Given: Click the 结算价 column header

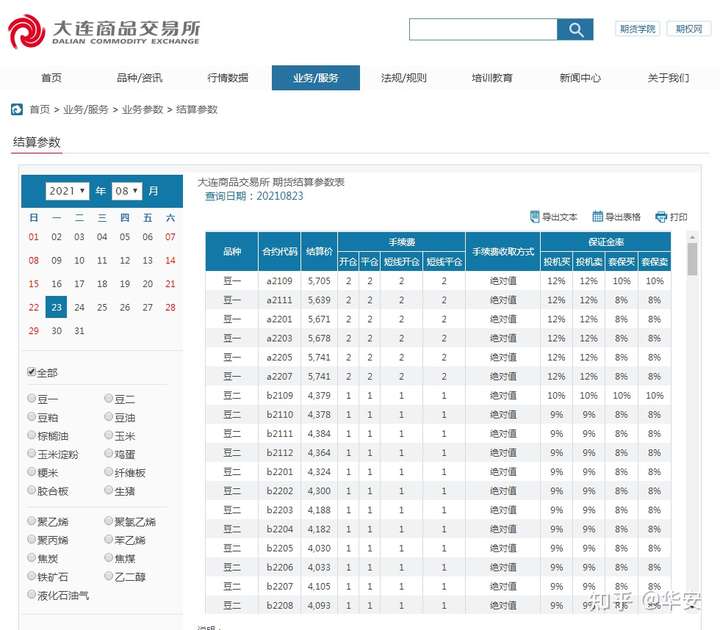Looking at the screenshot, I should tap(319, 251).
